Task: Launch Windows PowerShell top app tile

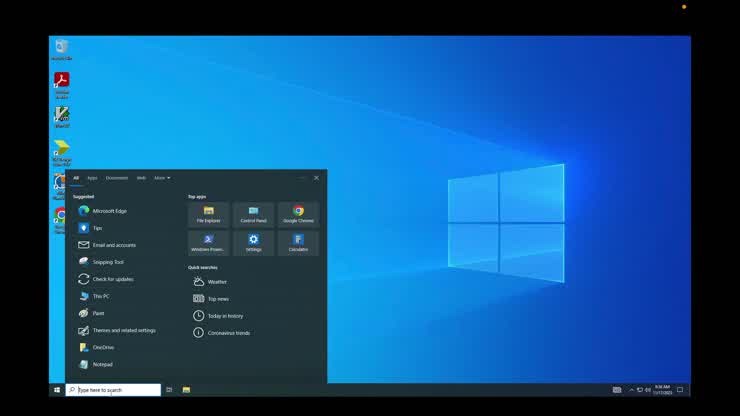Action: 209,243
